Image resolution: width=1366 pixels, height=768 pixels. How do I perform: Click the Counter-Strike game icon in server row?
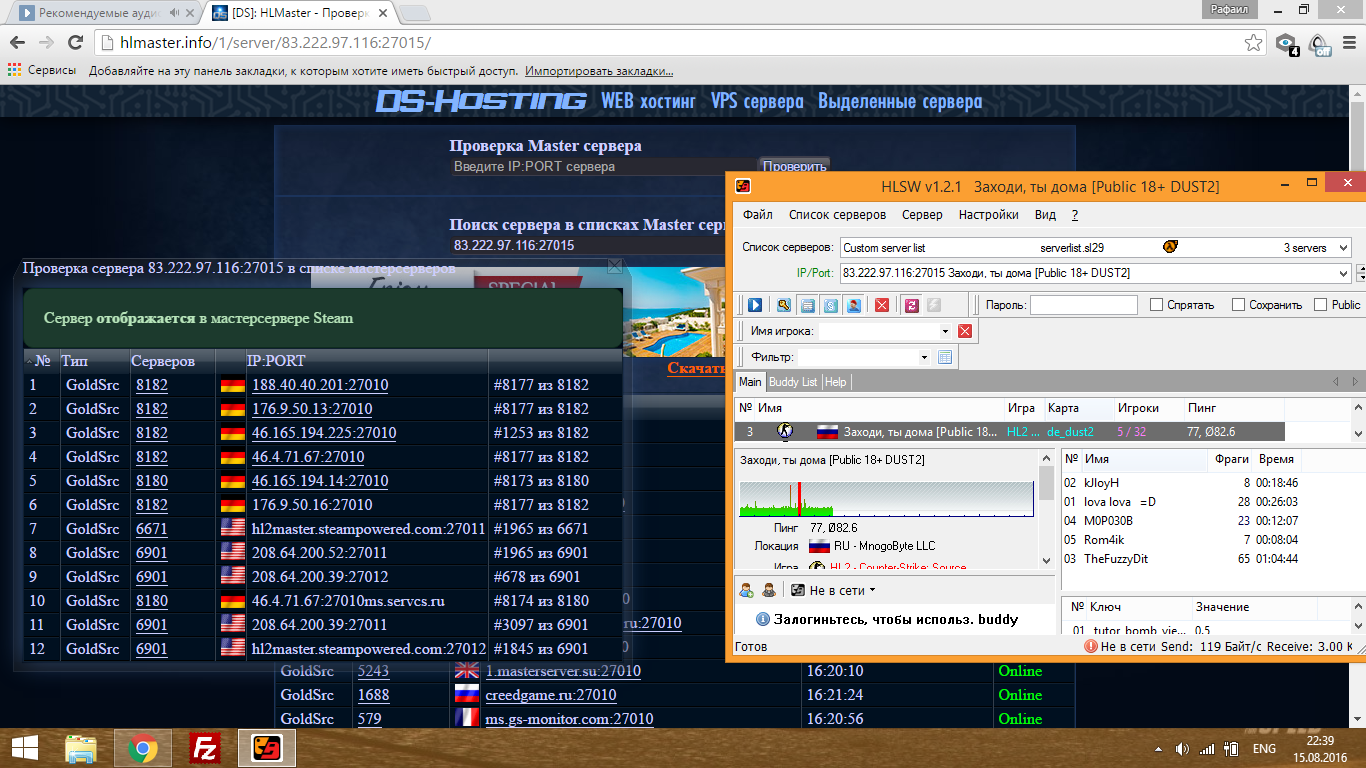tap(785, 432)
